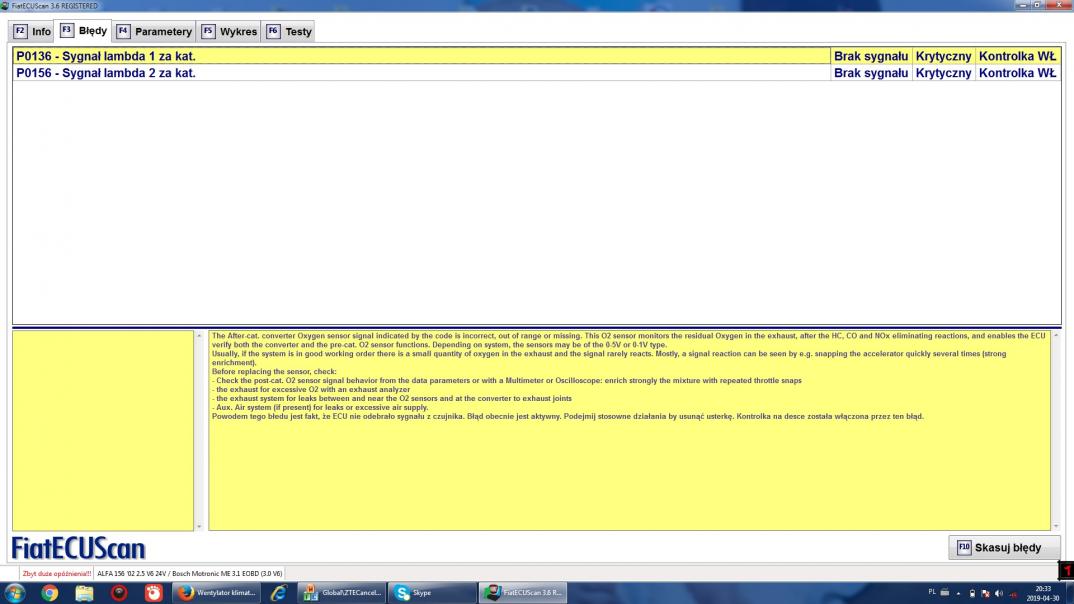Click the left yellow detail panel
The height and width of the screenshot is (604, 1074).
pos(103,431)
